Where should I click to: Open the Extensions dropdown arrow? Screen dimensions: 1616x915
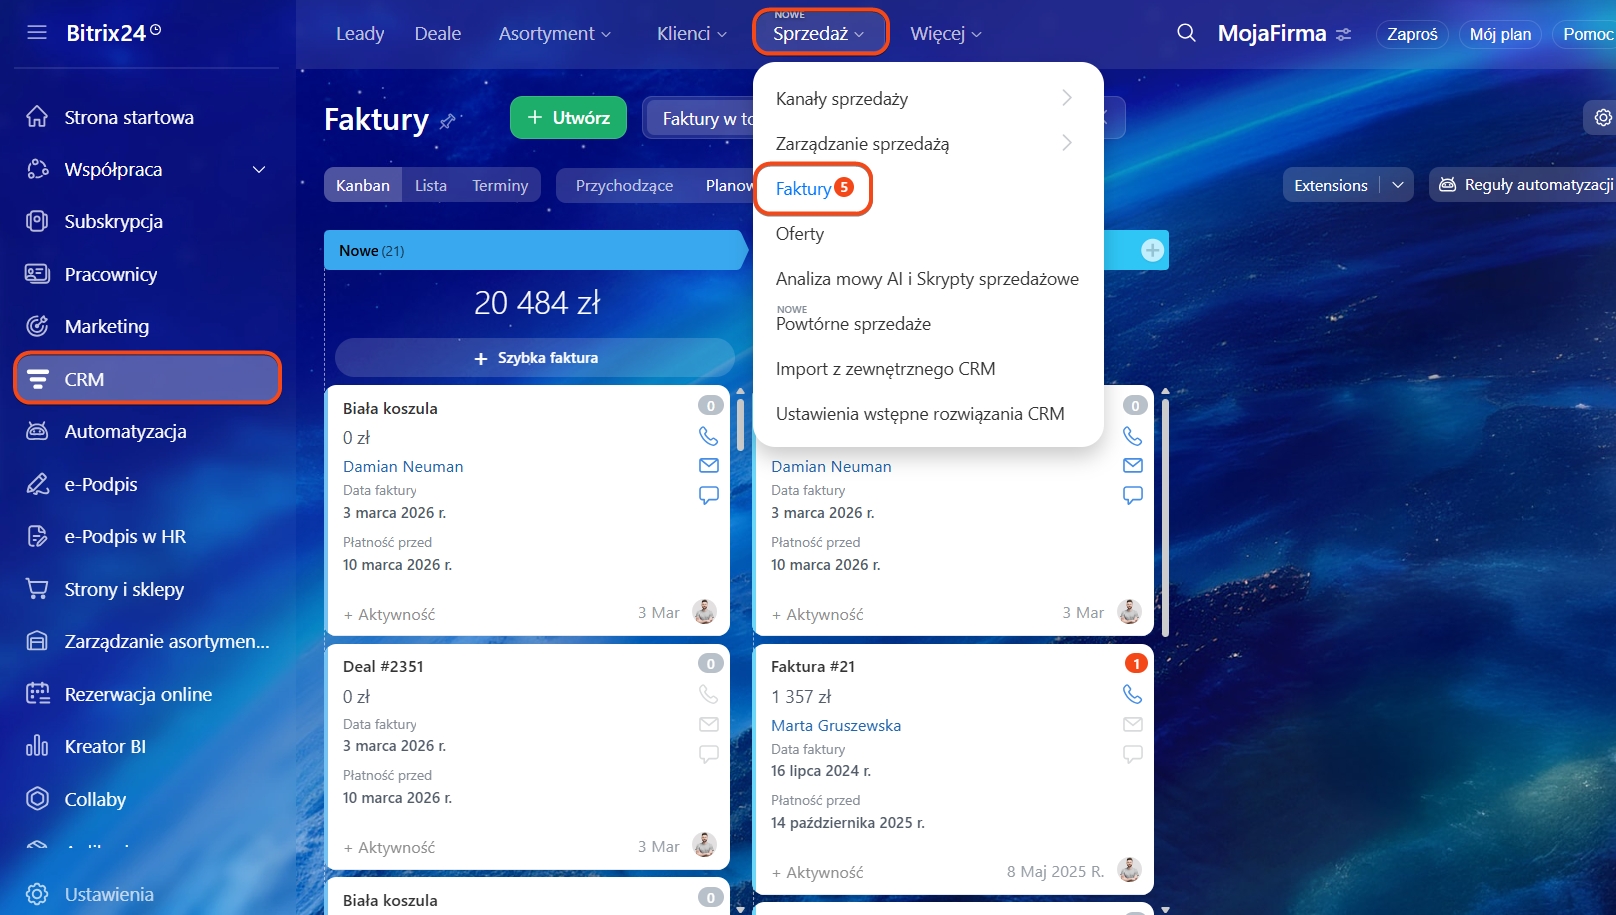pos(1398,185)
